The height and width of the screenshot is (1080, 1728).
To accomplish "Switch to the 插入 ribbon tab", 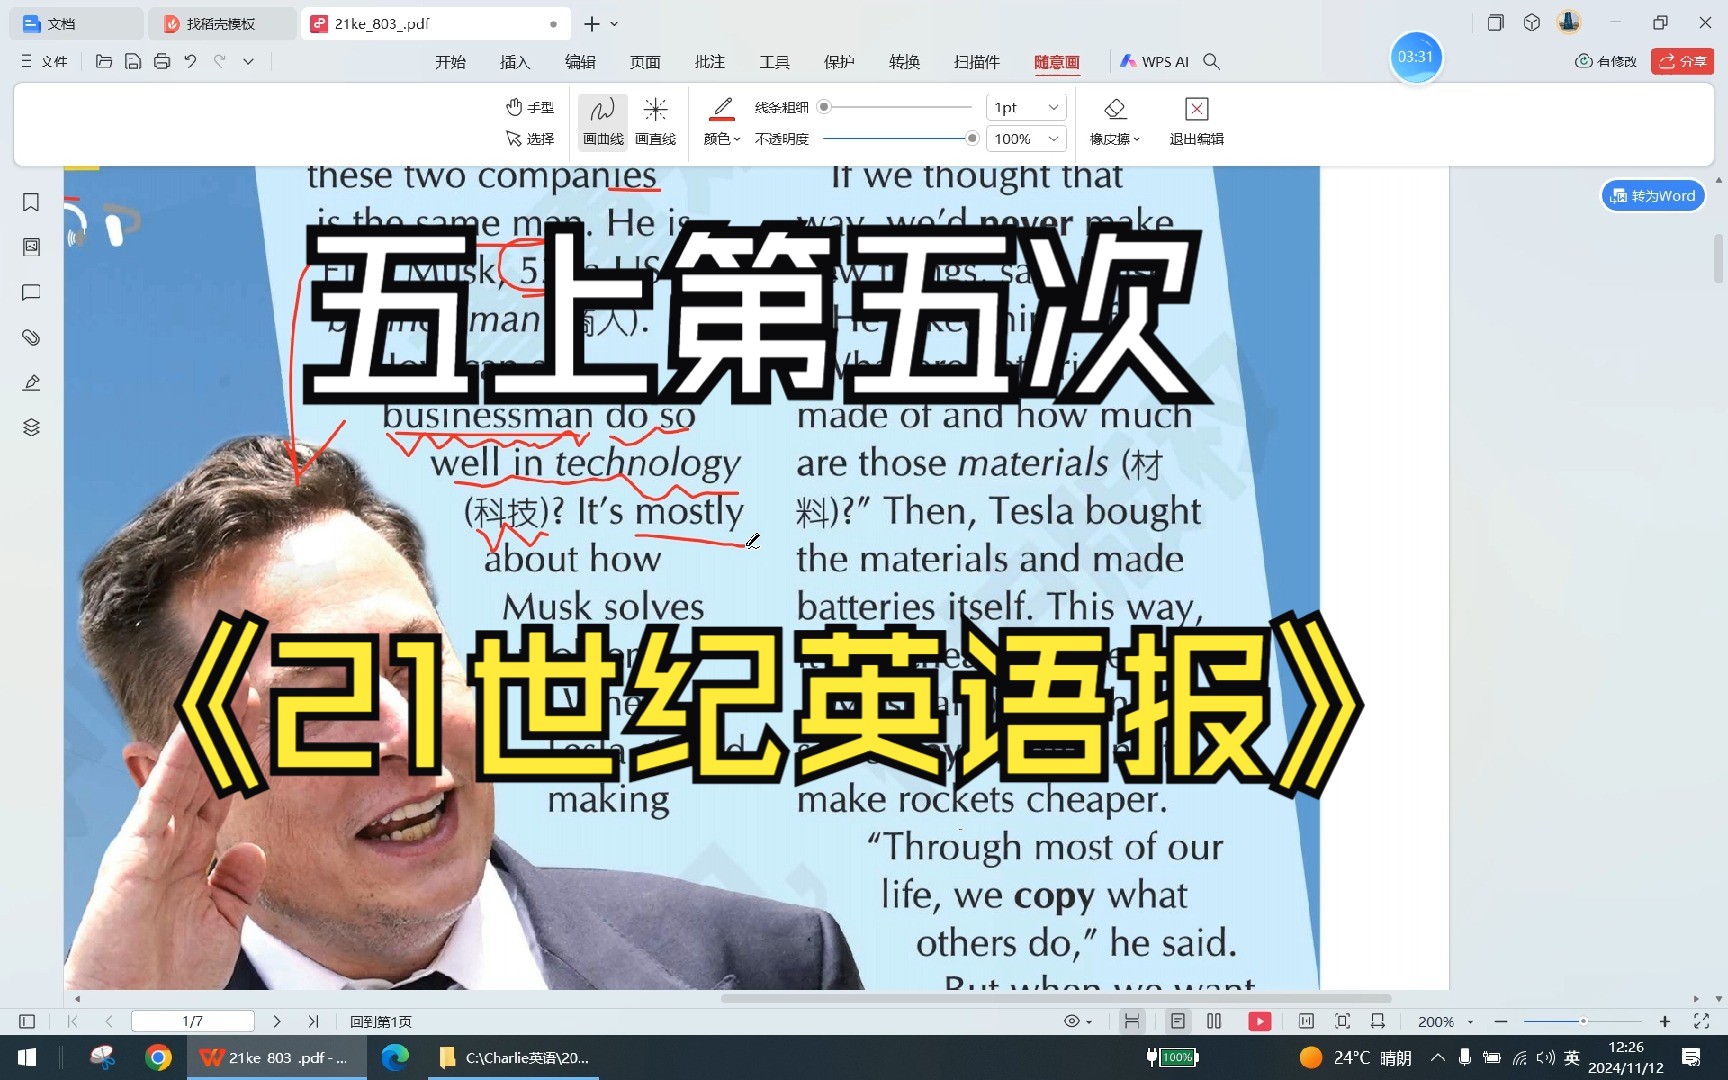I will point(515,62).
